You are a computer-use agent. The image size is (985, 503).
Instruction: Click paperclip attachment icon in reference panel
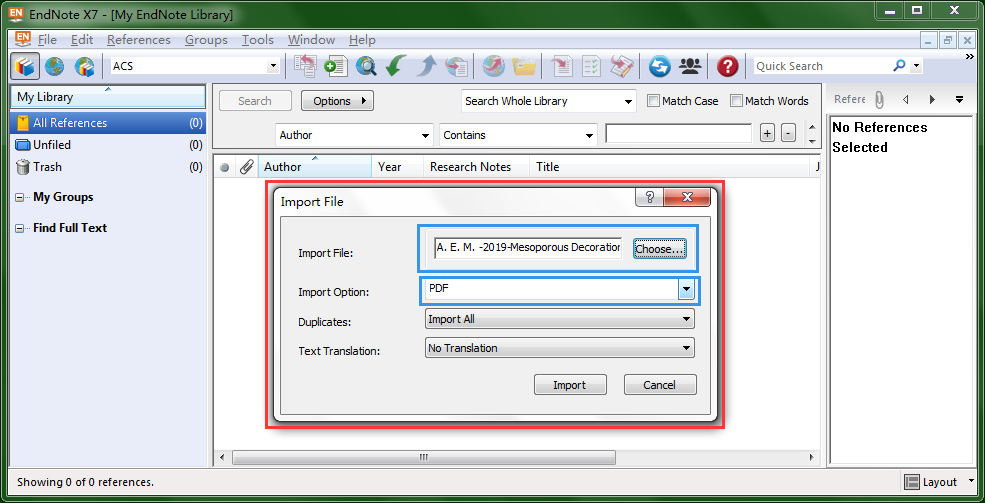pos(879,99)
